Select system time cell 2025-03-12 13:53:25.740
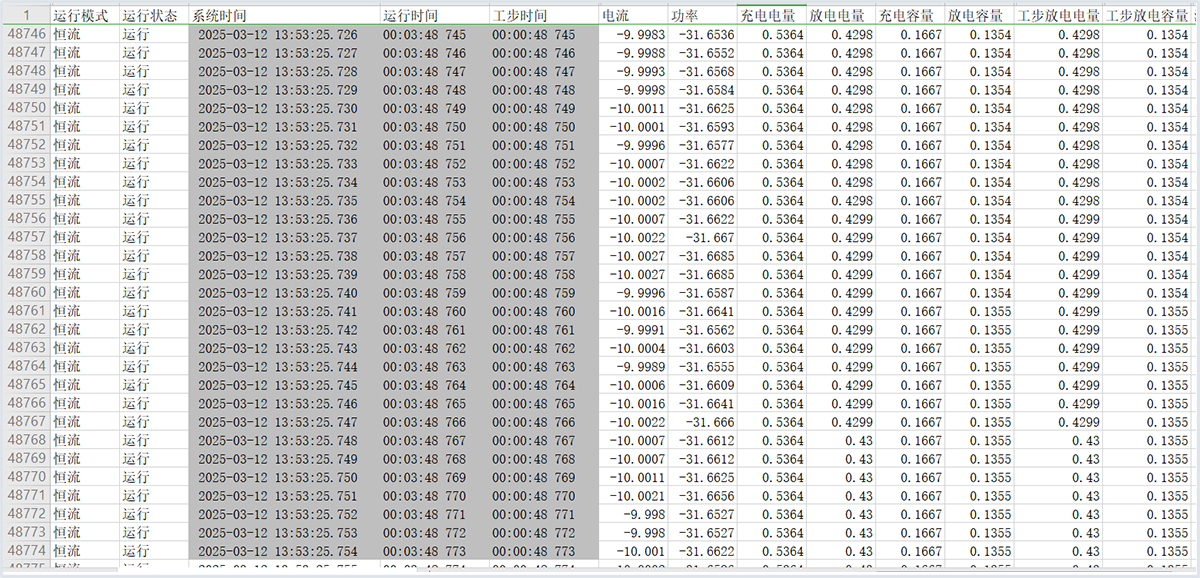The width and height of the screenshot is (1200, 578). pyautogui.click(x=277, y=293)
